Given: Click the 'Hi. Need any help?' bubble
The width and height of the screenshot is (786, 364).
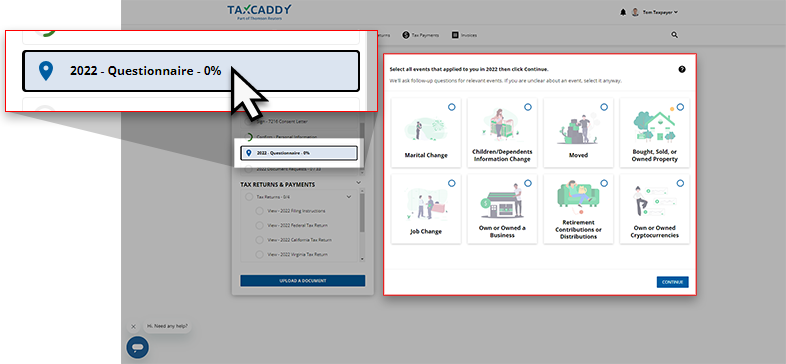Looking at the screenshot, I should (167, 326).
